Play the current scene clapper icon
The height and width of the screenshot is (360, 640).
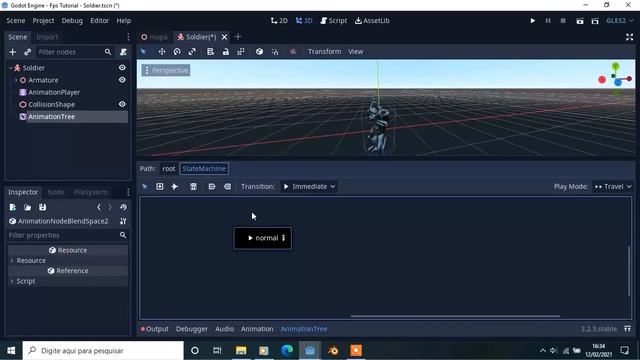pyautogui.click(x=580, y=20)
